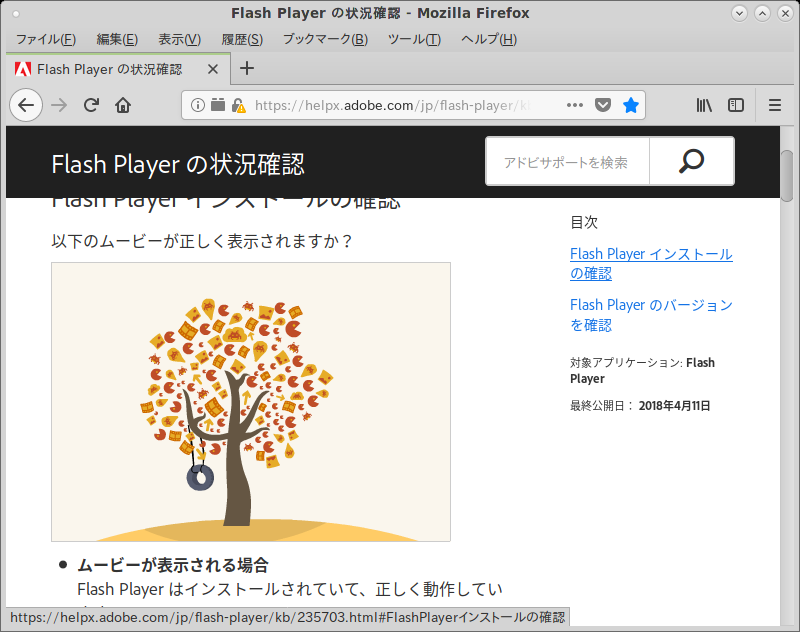Reload the current page
The height and width of the screenshot is (632, 800).
[x=91, y=105]
